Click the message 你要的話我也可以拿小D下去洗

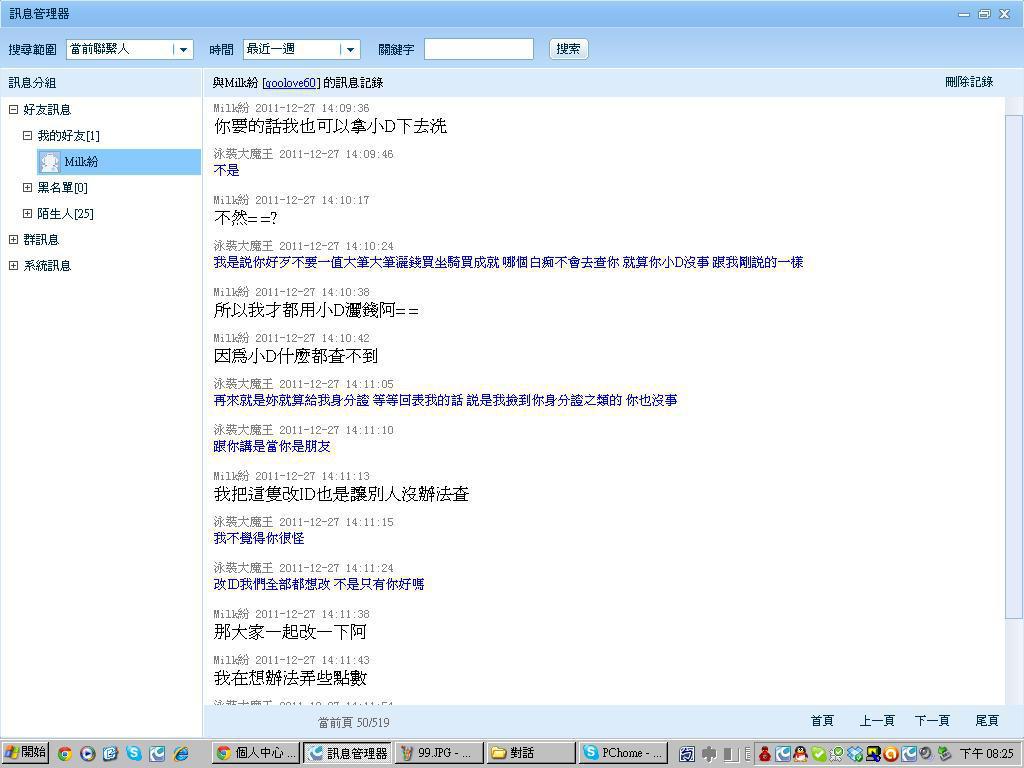[330, 126]
